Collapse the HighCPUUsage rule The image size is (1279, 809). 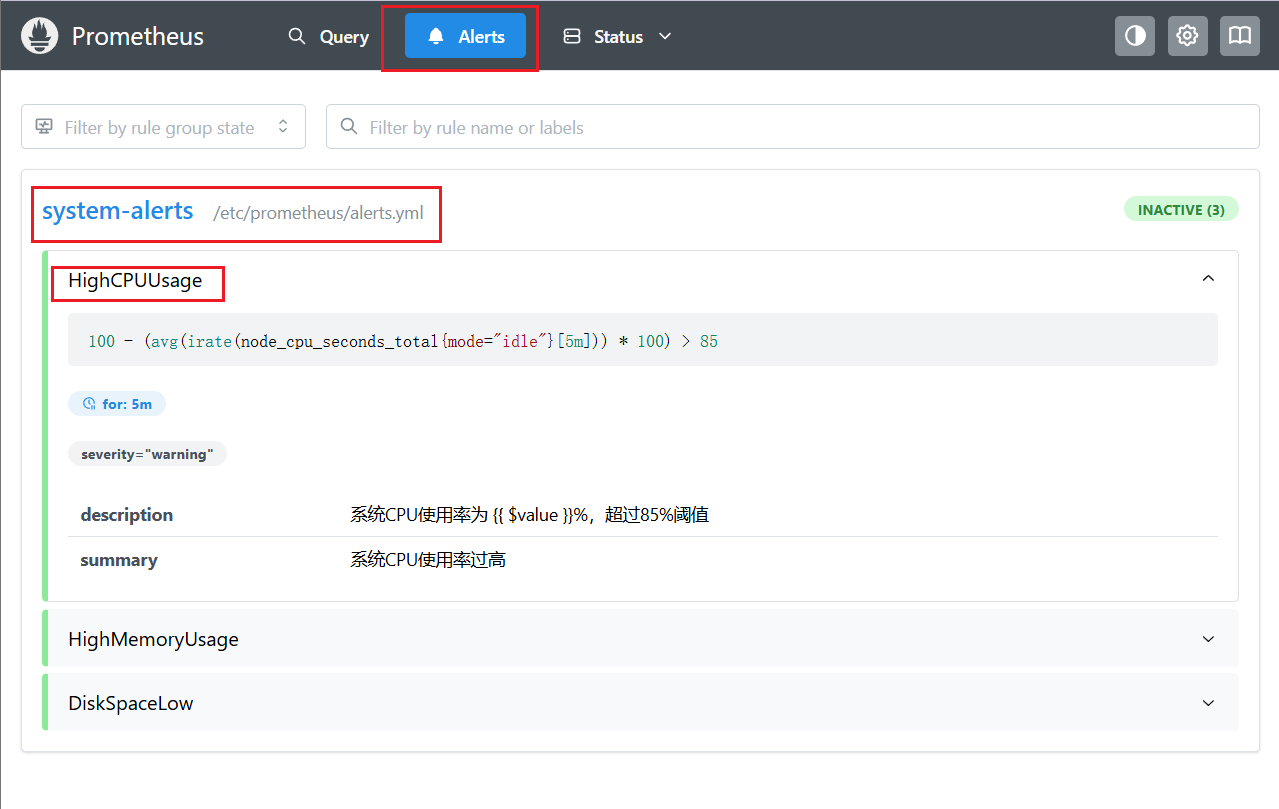tap(1208, 279)
